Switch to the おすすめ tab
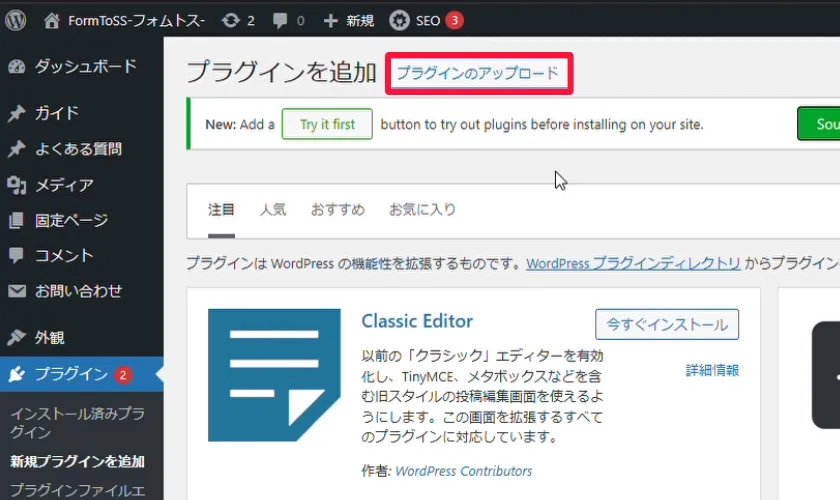The width and height of the screenshot is (840, 500). [337, 210]
